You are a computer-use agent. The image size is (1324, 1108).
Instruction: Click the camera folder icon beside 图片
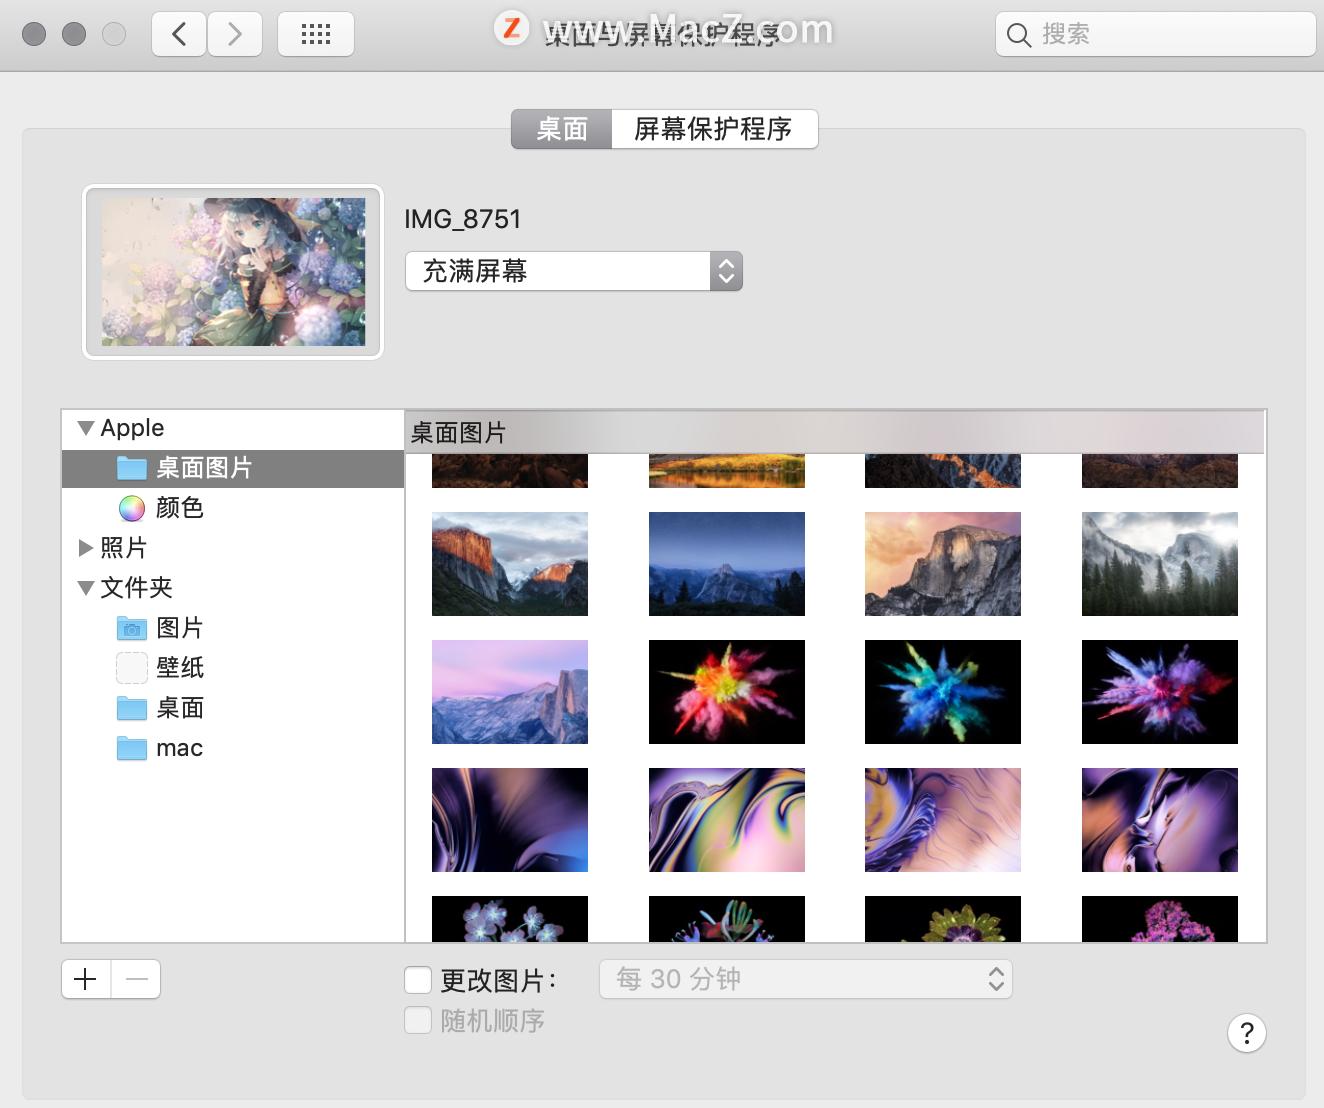pos(131,628)
